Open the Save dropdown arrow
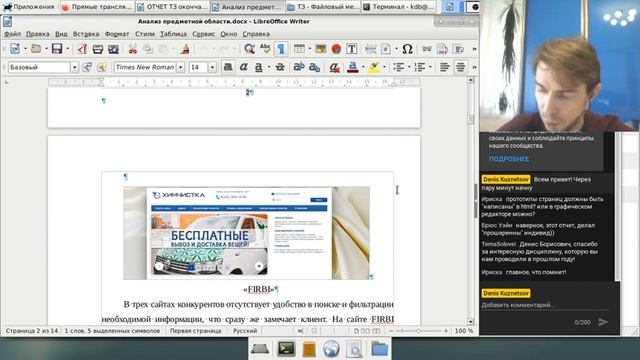Screen dimensions: 640x360 point(67,49)
